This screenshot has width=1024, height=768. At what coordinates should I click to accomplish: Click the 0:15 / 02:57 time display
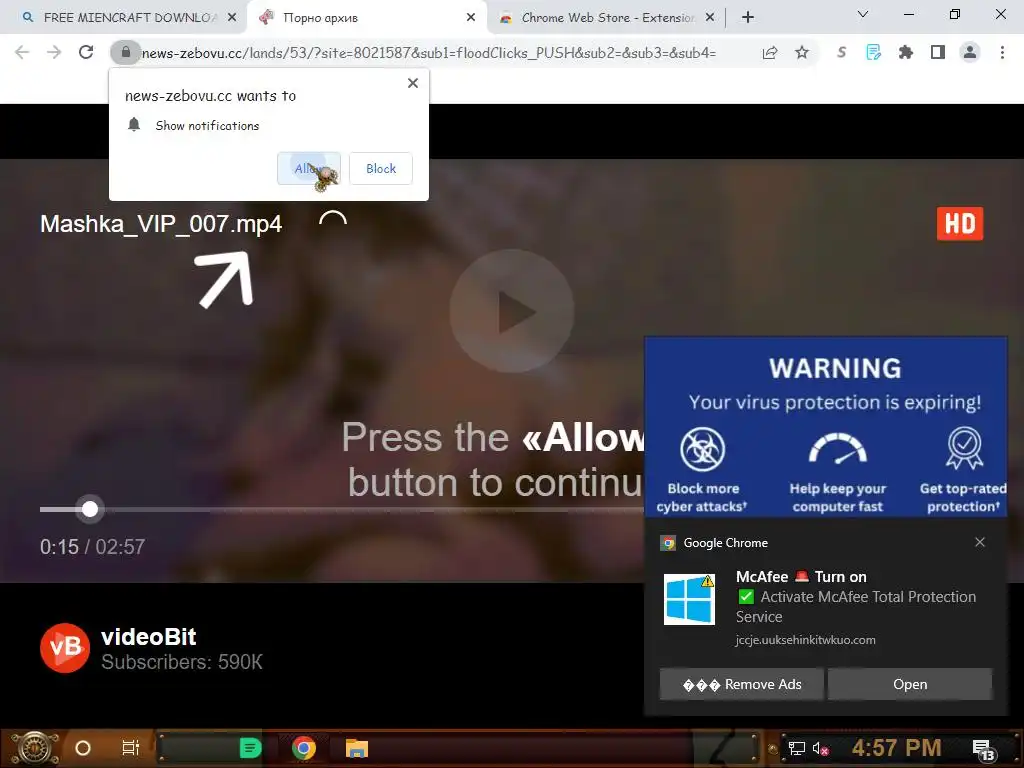click(92, 547)
